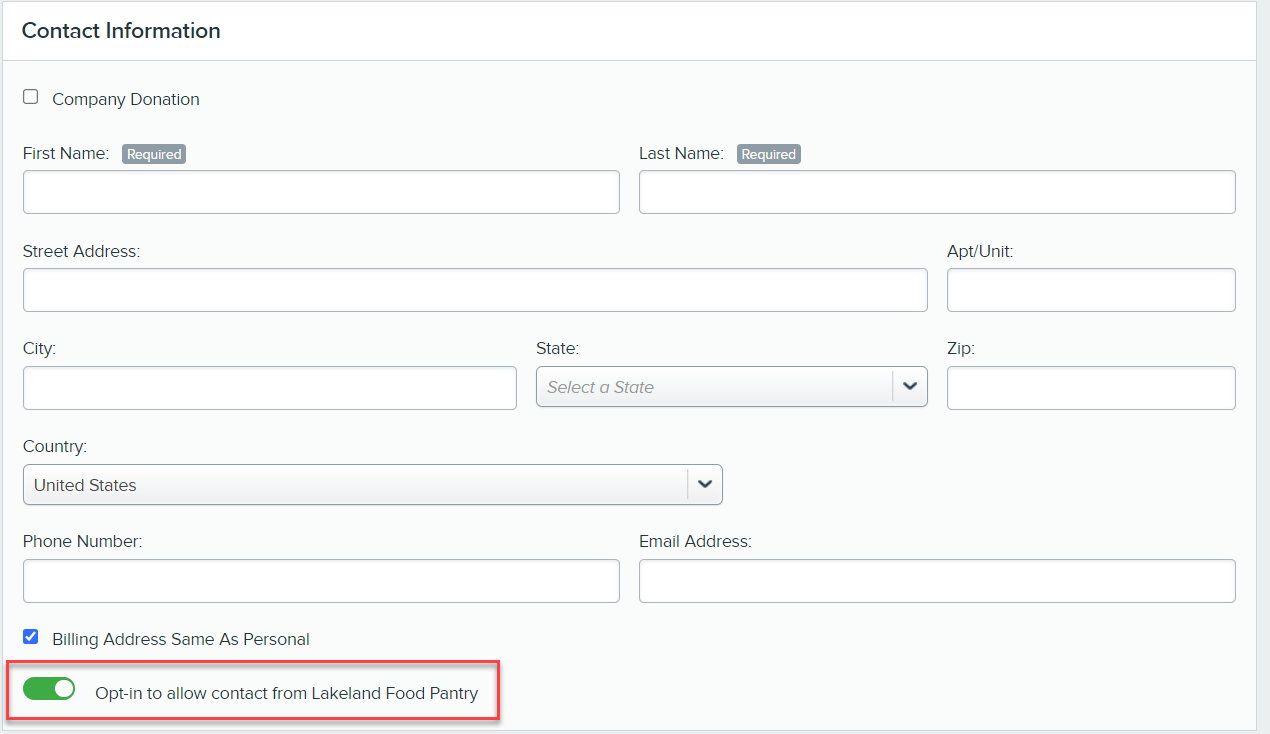
Task: Click the Phone Number input
Action: (321, 581)
